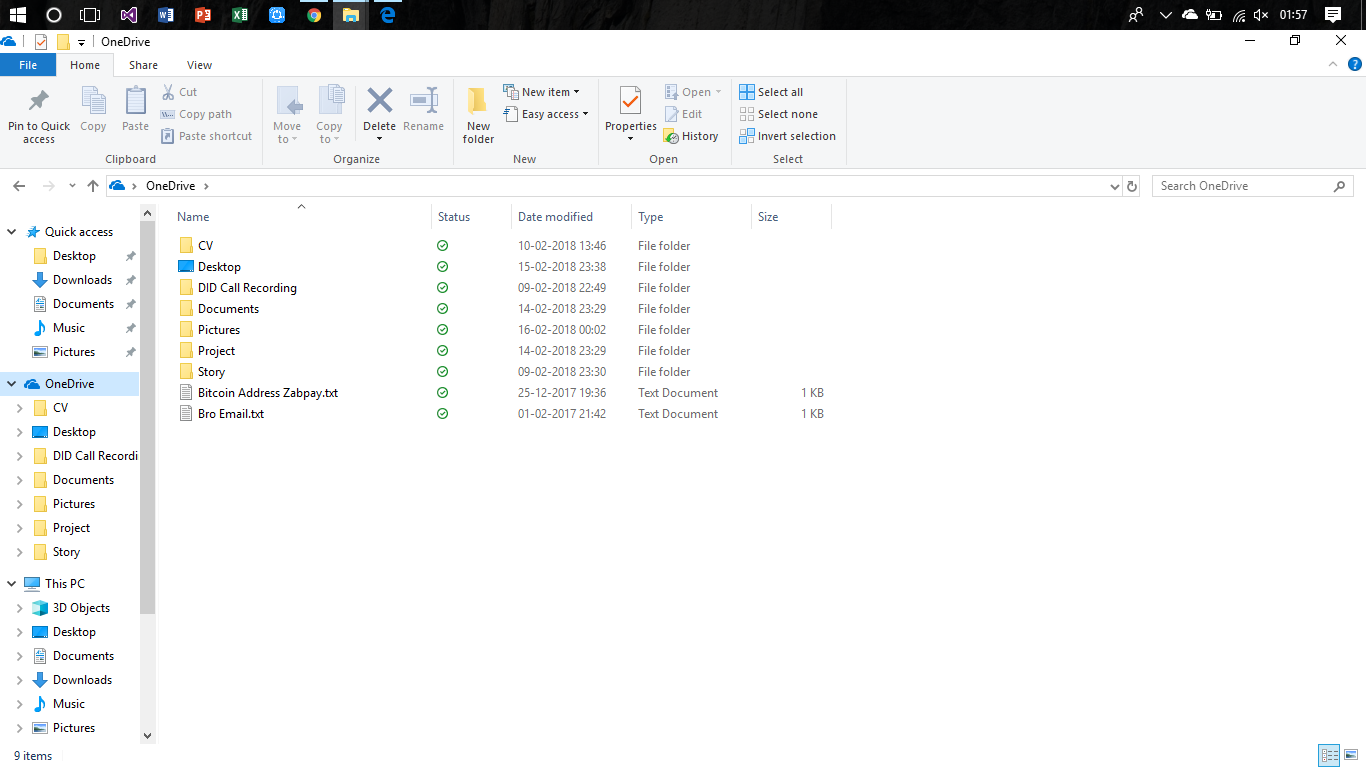Collapse the This PC tree node
The height and width of the screenshot is (768, 1366).
(12, 584)
